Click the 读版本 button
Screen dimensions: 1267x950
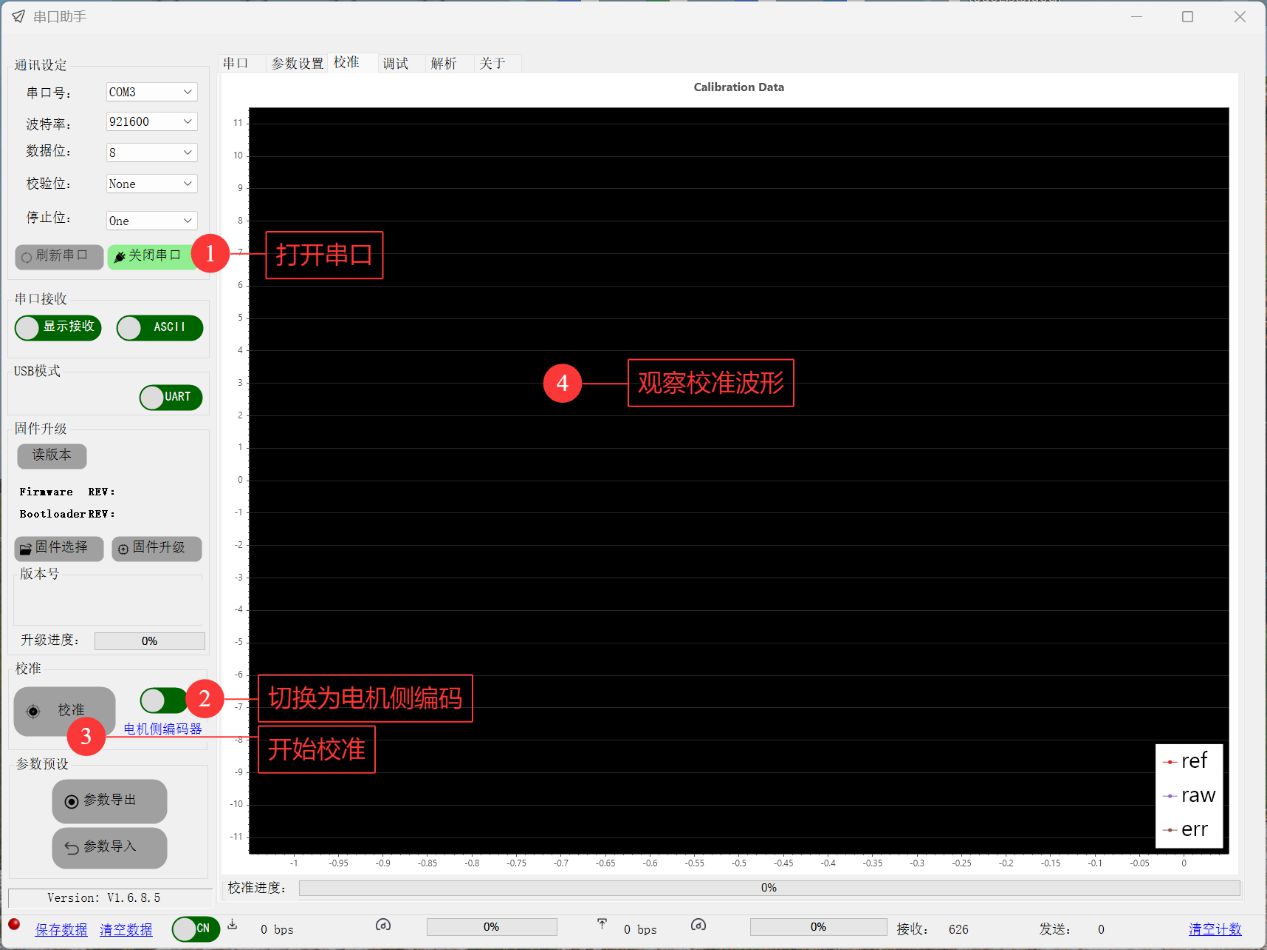[52, 455]
